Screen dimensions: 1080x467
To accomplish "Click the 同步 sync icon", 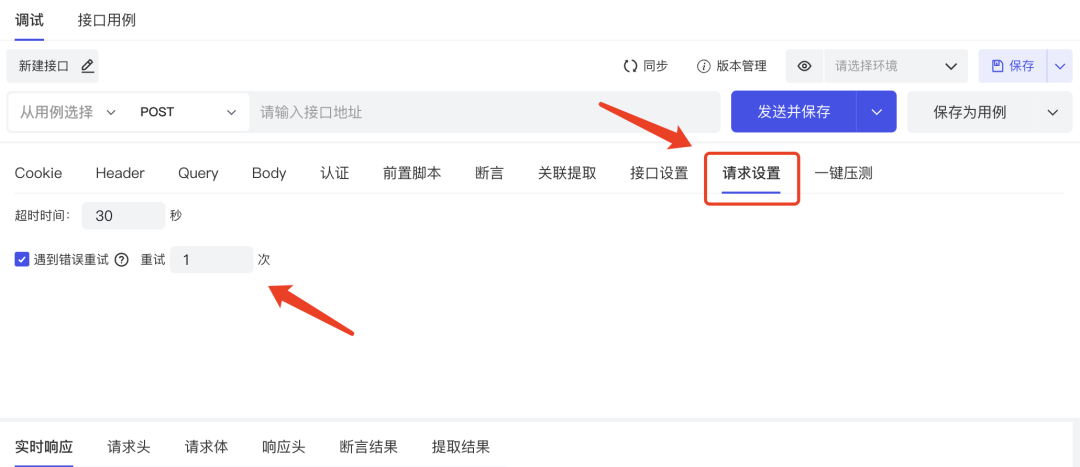I will point(630,66).
